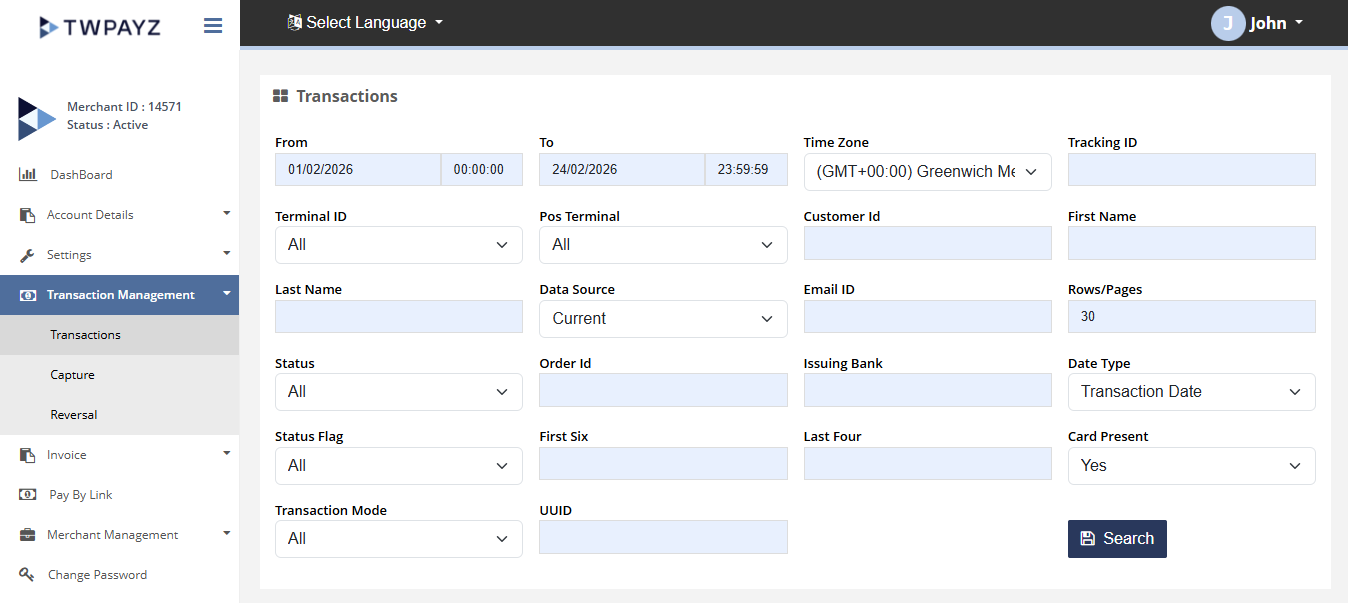
Task: Select the Reversal submenu item
Action: pos(74,415)
